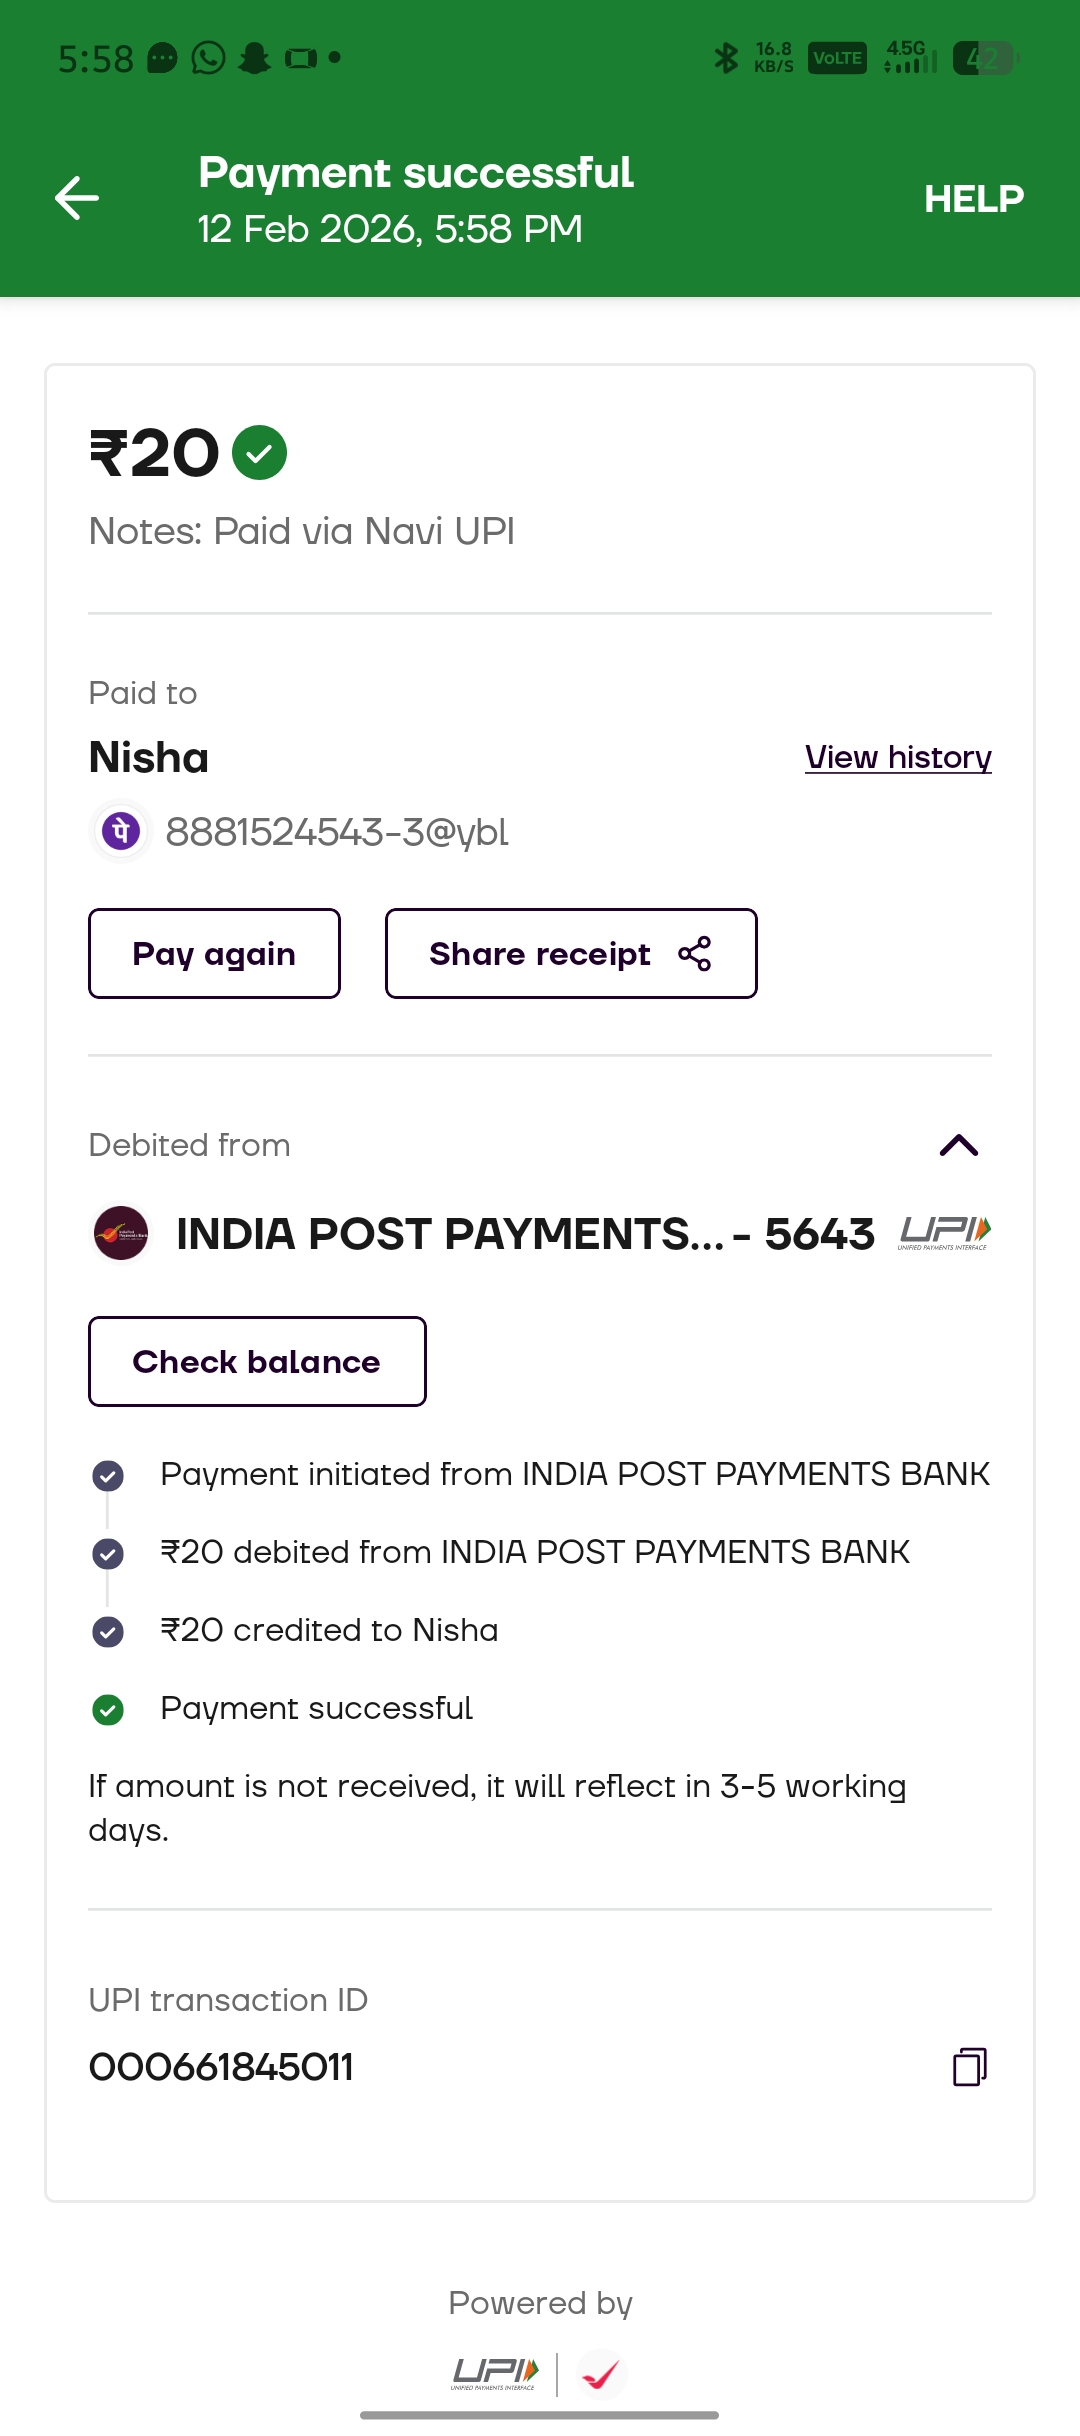
Task: Open HELP for this payment
Action: coord(973,199)
